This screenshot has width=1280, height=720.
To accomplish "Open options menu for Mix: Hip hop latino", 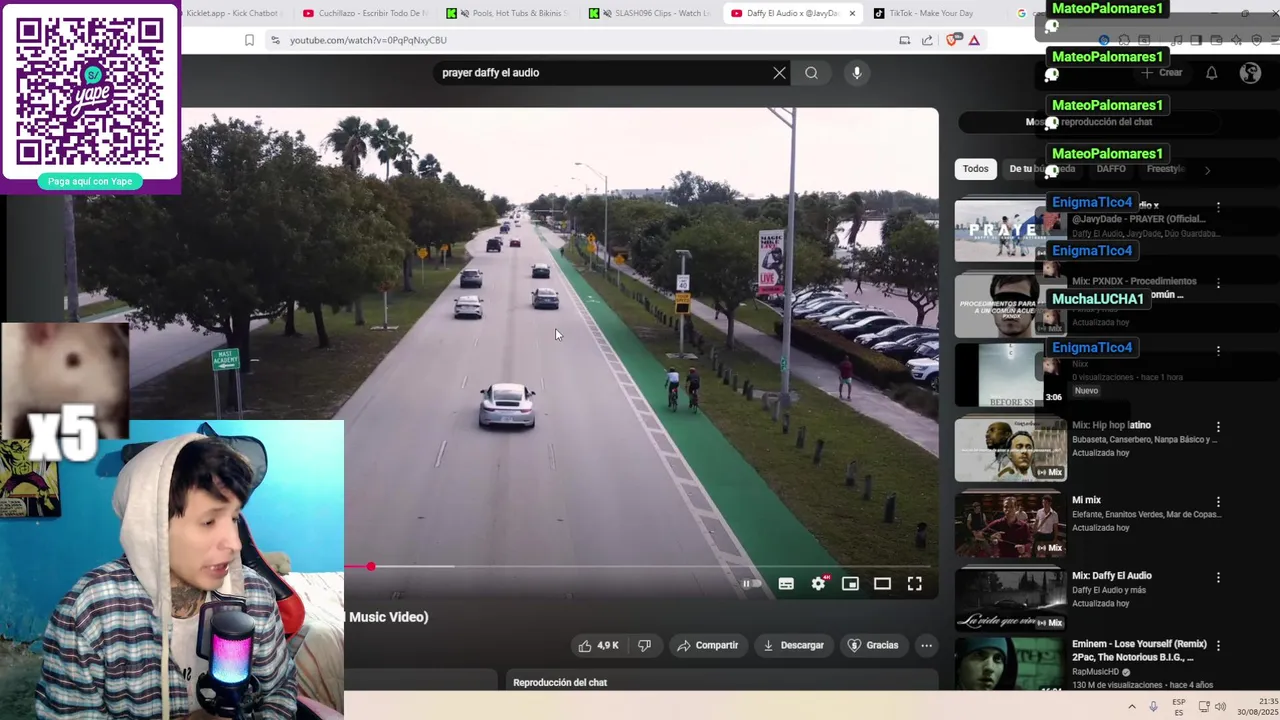I will pos(1218,427).
